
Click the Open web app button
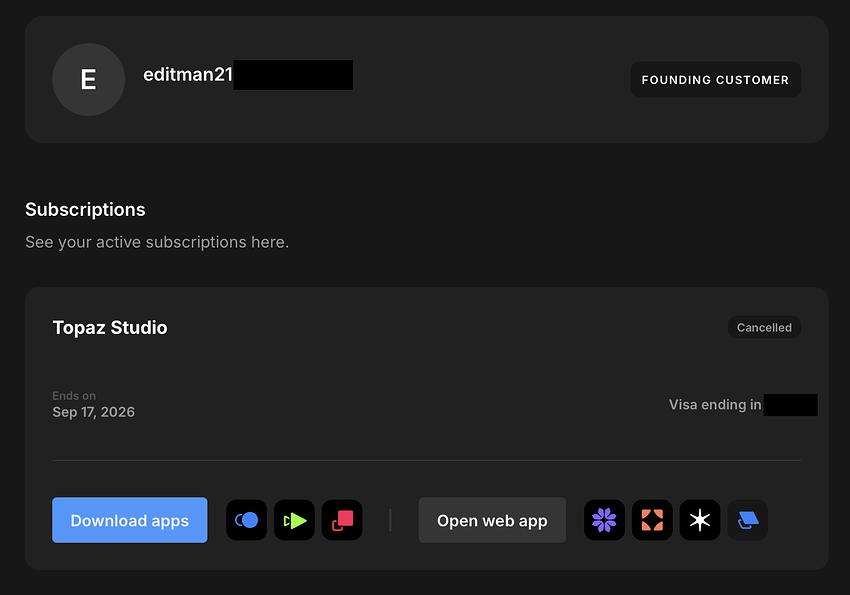tap(492, 520)
